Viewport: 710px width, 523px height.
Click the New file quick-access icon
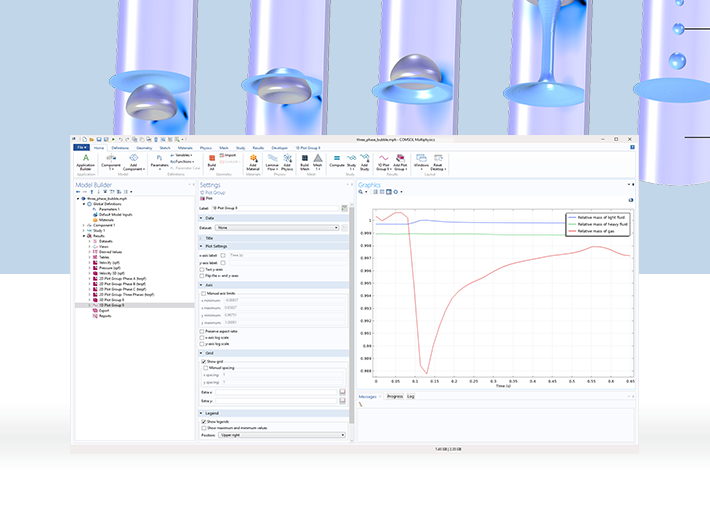[x=84, y=139]
